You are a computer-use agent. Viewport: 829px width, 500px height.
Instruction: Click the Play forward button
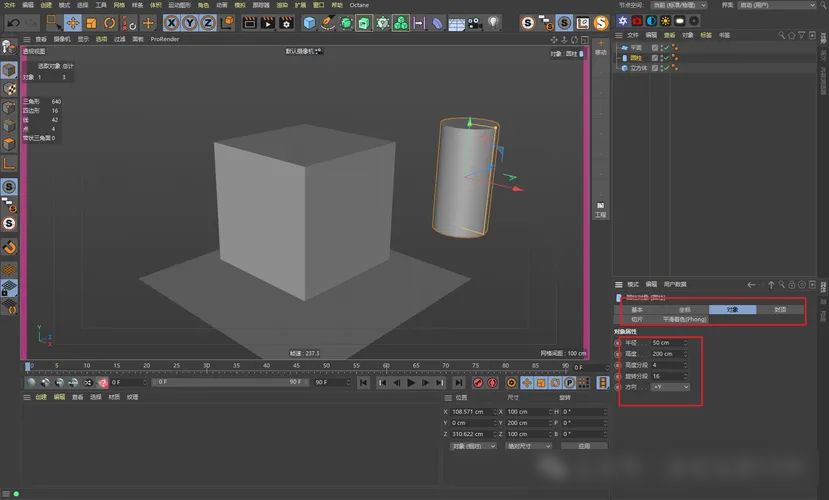[411, 383]
